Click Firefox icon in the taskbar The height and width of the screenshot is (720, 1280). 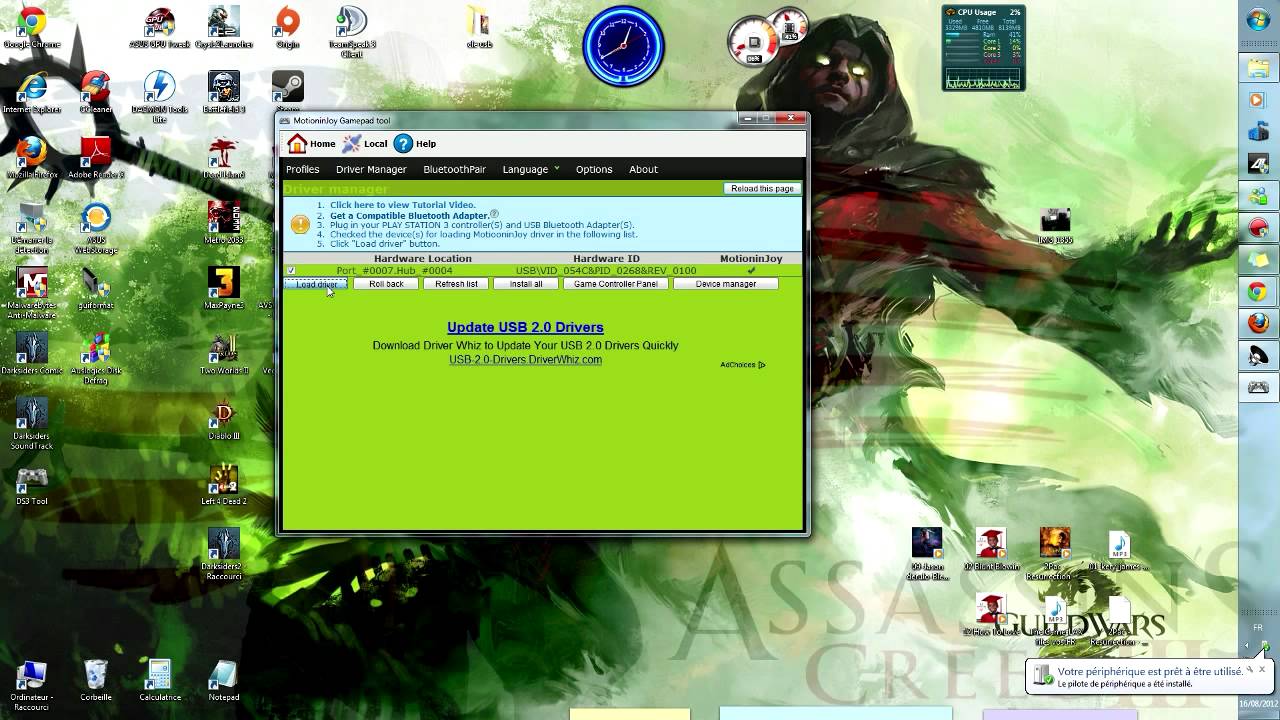(x=1257, y=324)
